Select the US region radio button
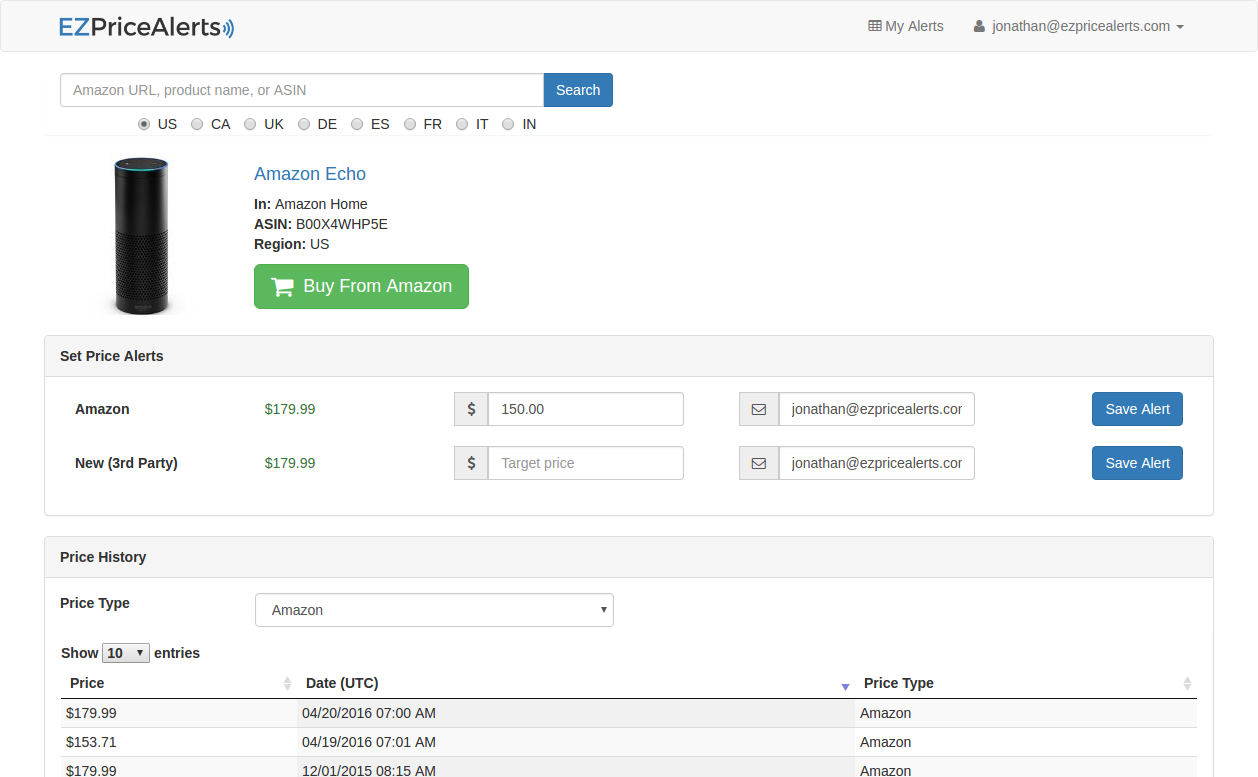The width and height of the screenshot is (1258, 777). tap(144, 124)
